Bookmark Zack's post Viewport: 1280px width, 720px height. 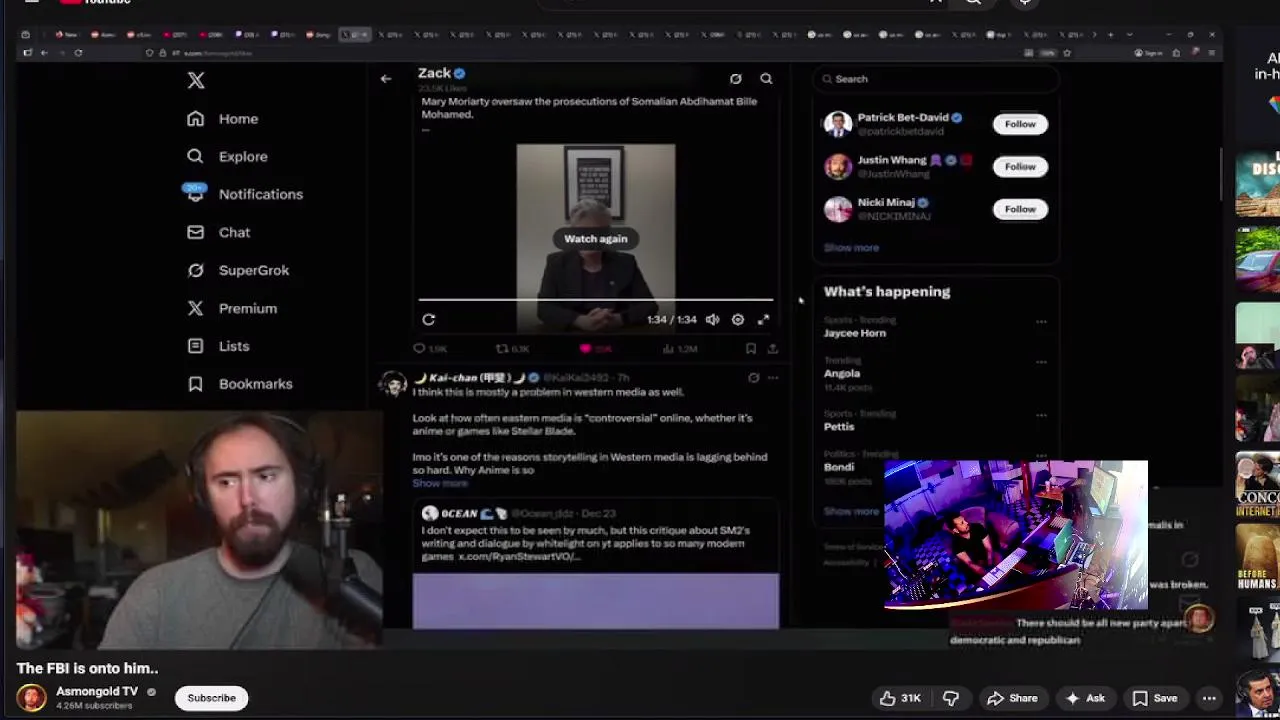(751, 349)
